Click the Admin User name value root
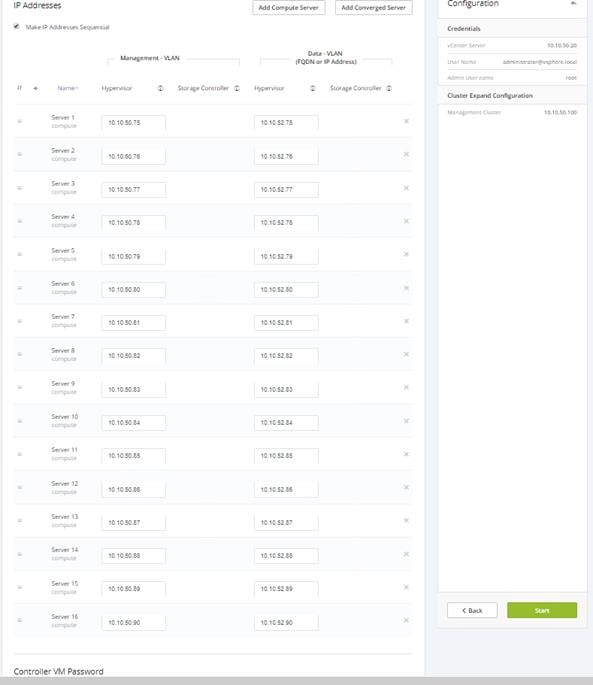 (x=571, y=78)
